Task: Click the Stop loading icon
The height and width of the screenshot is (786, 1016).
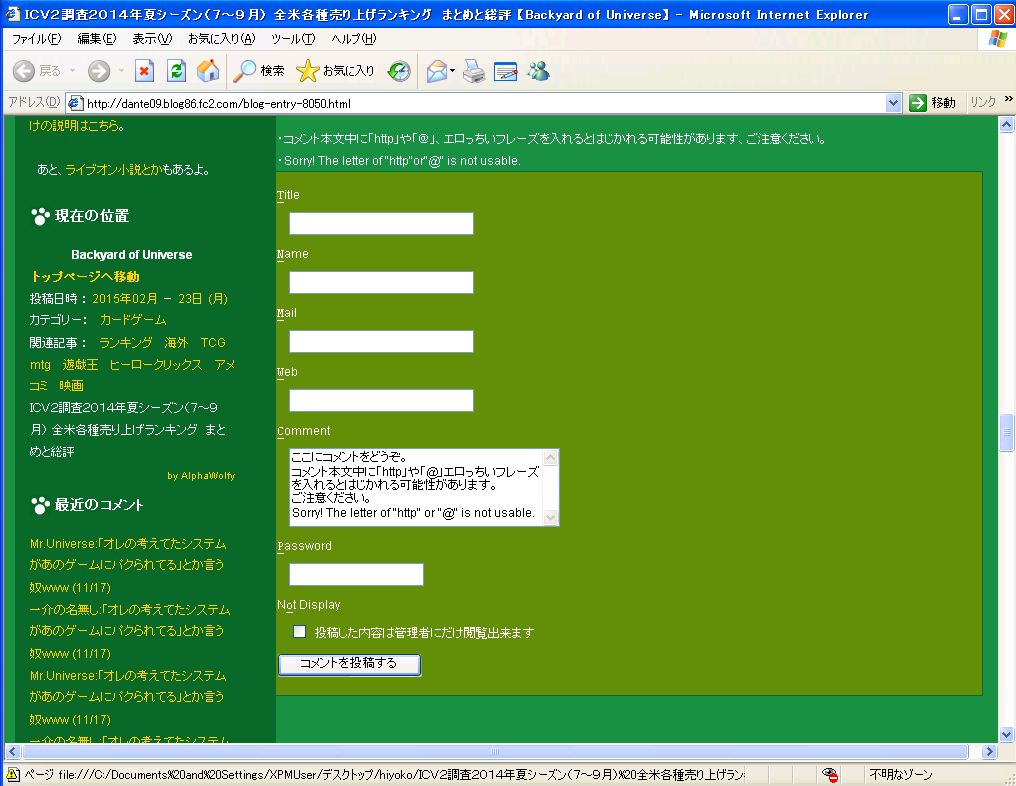Action: [145, 71]
